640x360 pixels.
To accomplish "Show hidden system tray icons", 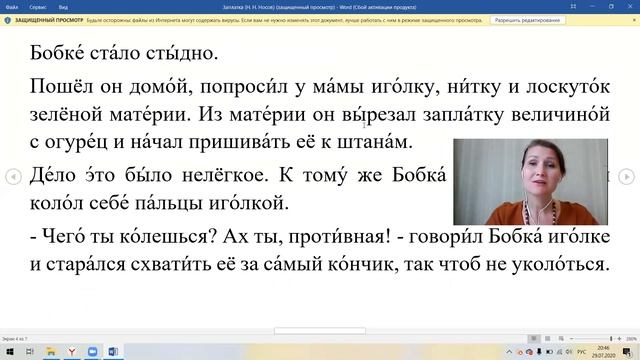I will [509, 351].
